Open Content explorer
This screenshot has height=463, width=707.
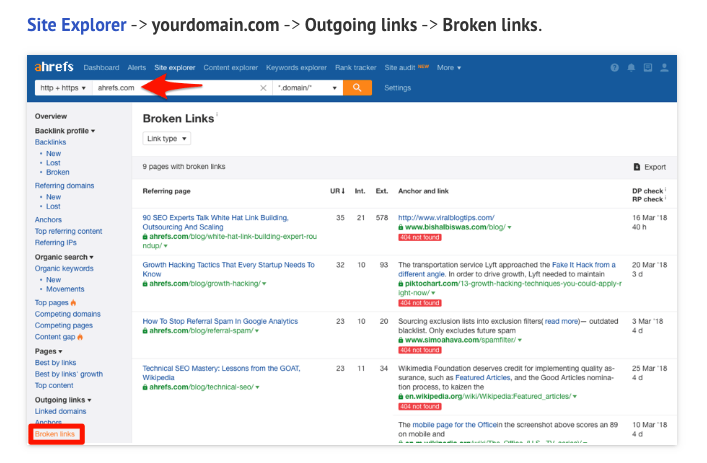coord(231,68)
